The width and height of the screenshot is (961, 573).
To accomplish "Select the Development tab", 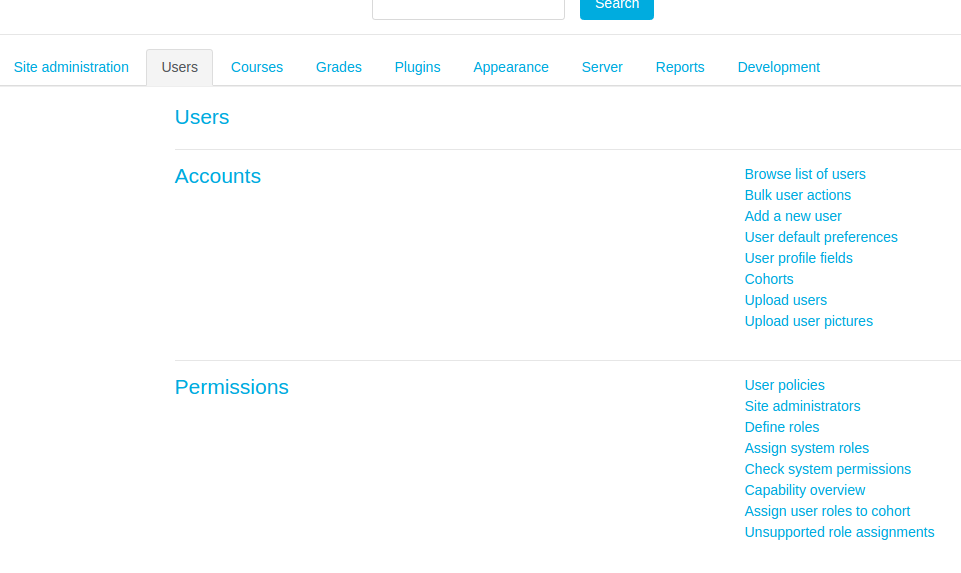I will (778, 67).
